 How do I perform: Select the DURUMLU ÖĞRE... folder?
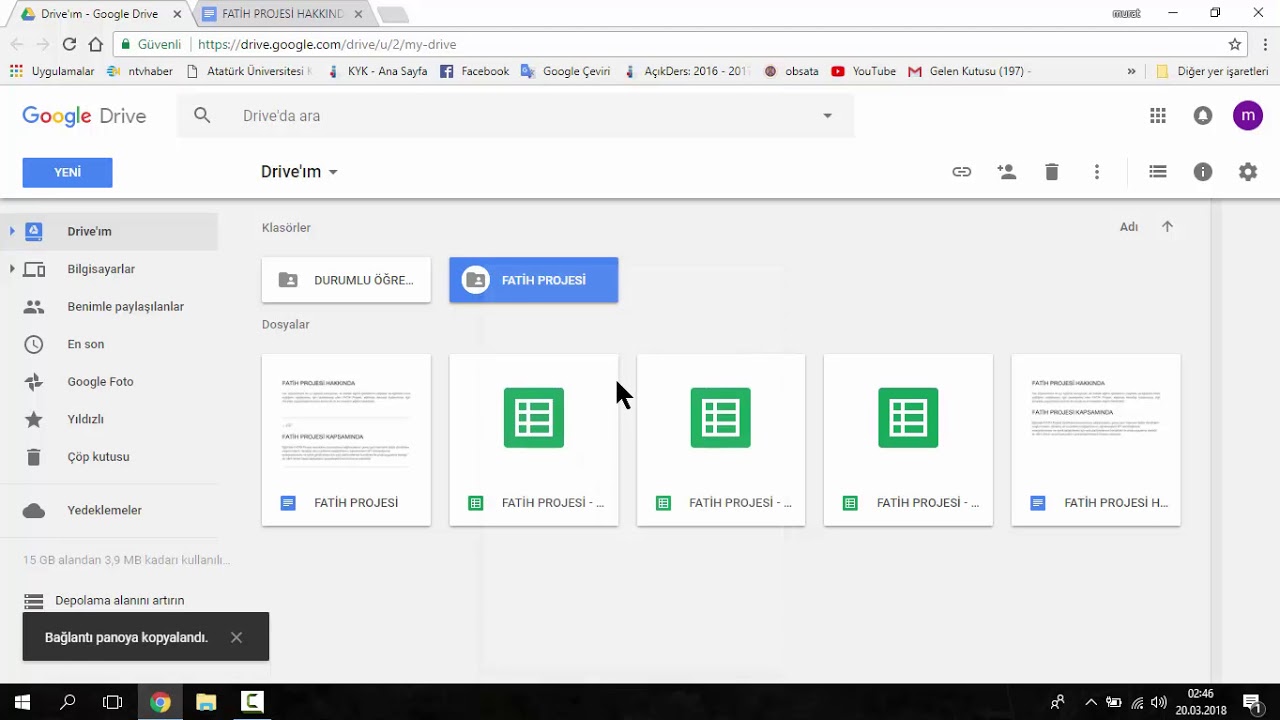point(346,280)
